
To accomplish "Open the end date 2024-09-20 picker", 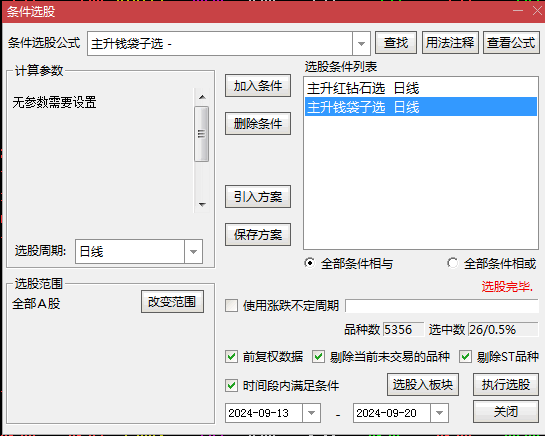I will point(439,413).
